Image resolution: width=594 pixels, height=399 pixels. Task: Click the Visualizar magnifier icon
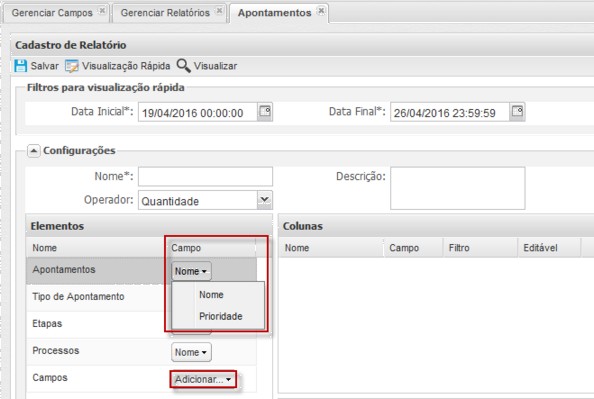[x=183, y=66]
